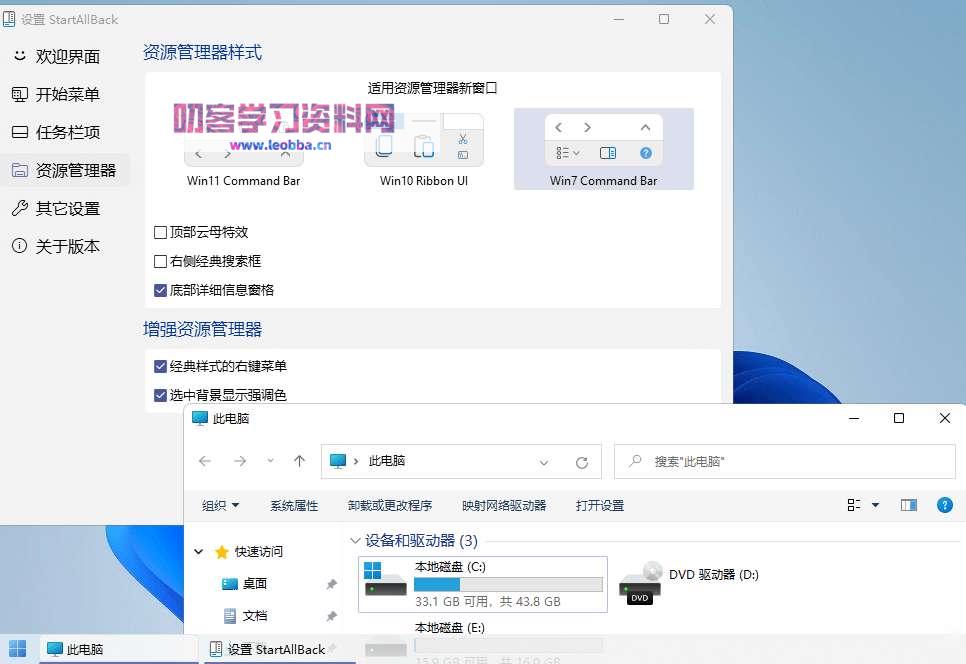This screenshot has width=966, height=664.
Task: Click the blue Help icon in Explorer toolbar
Action: [x=944, y=505]
